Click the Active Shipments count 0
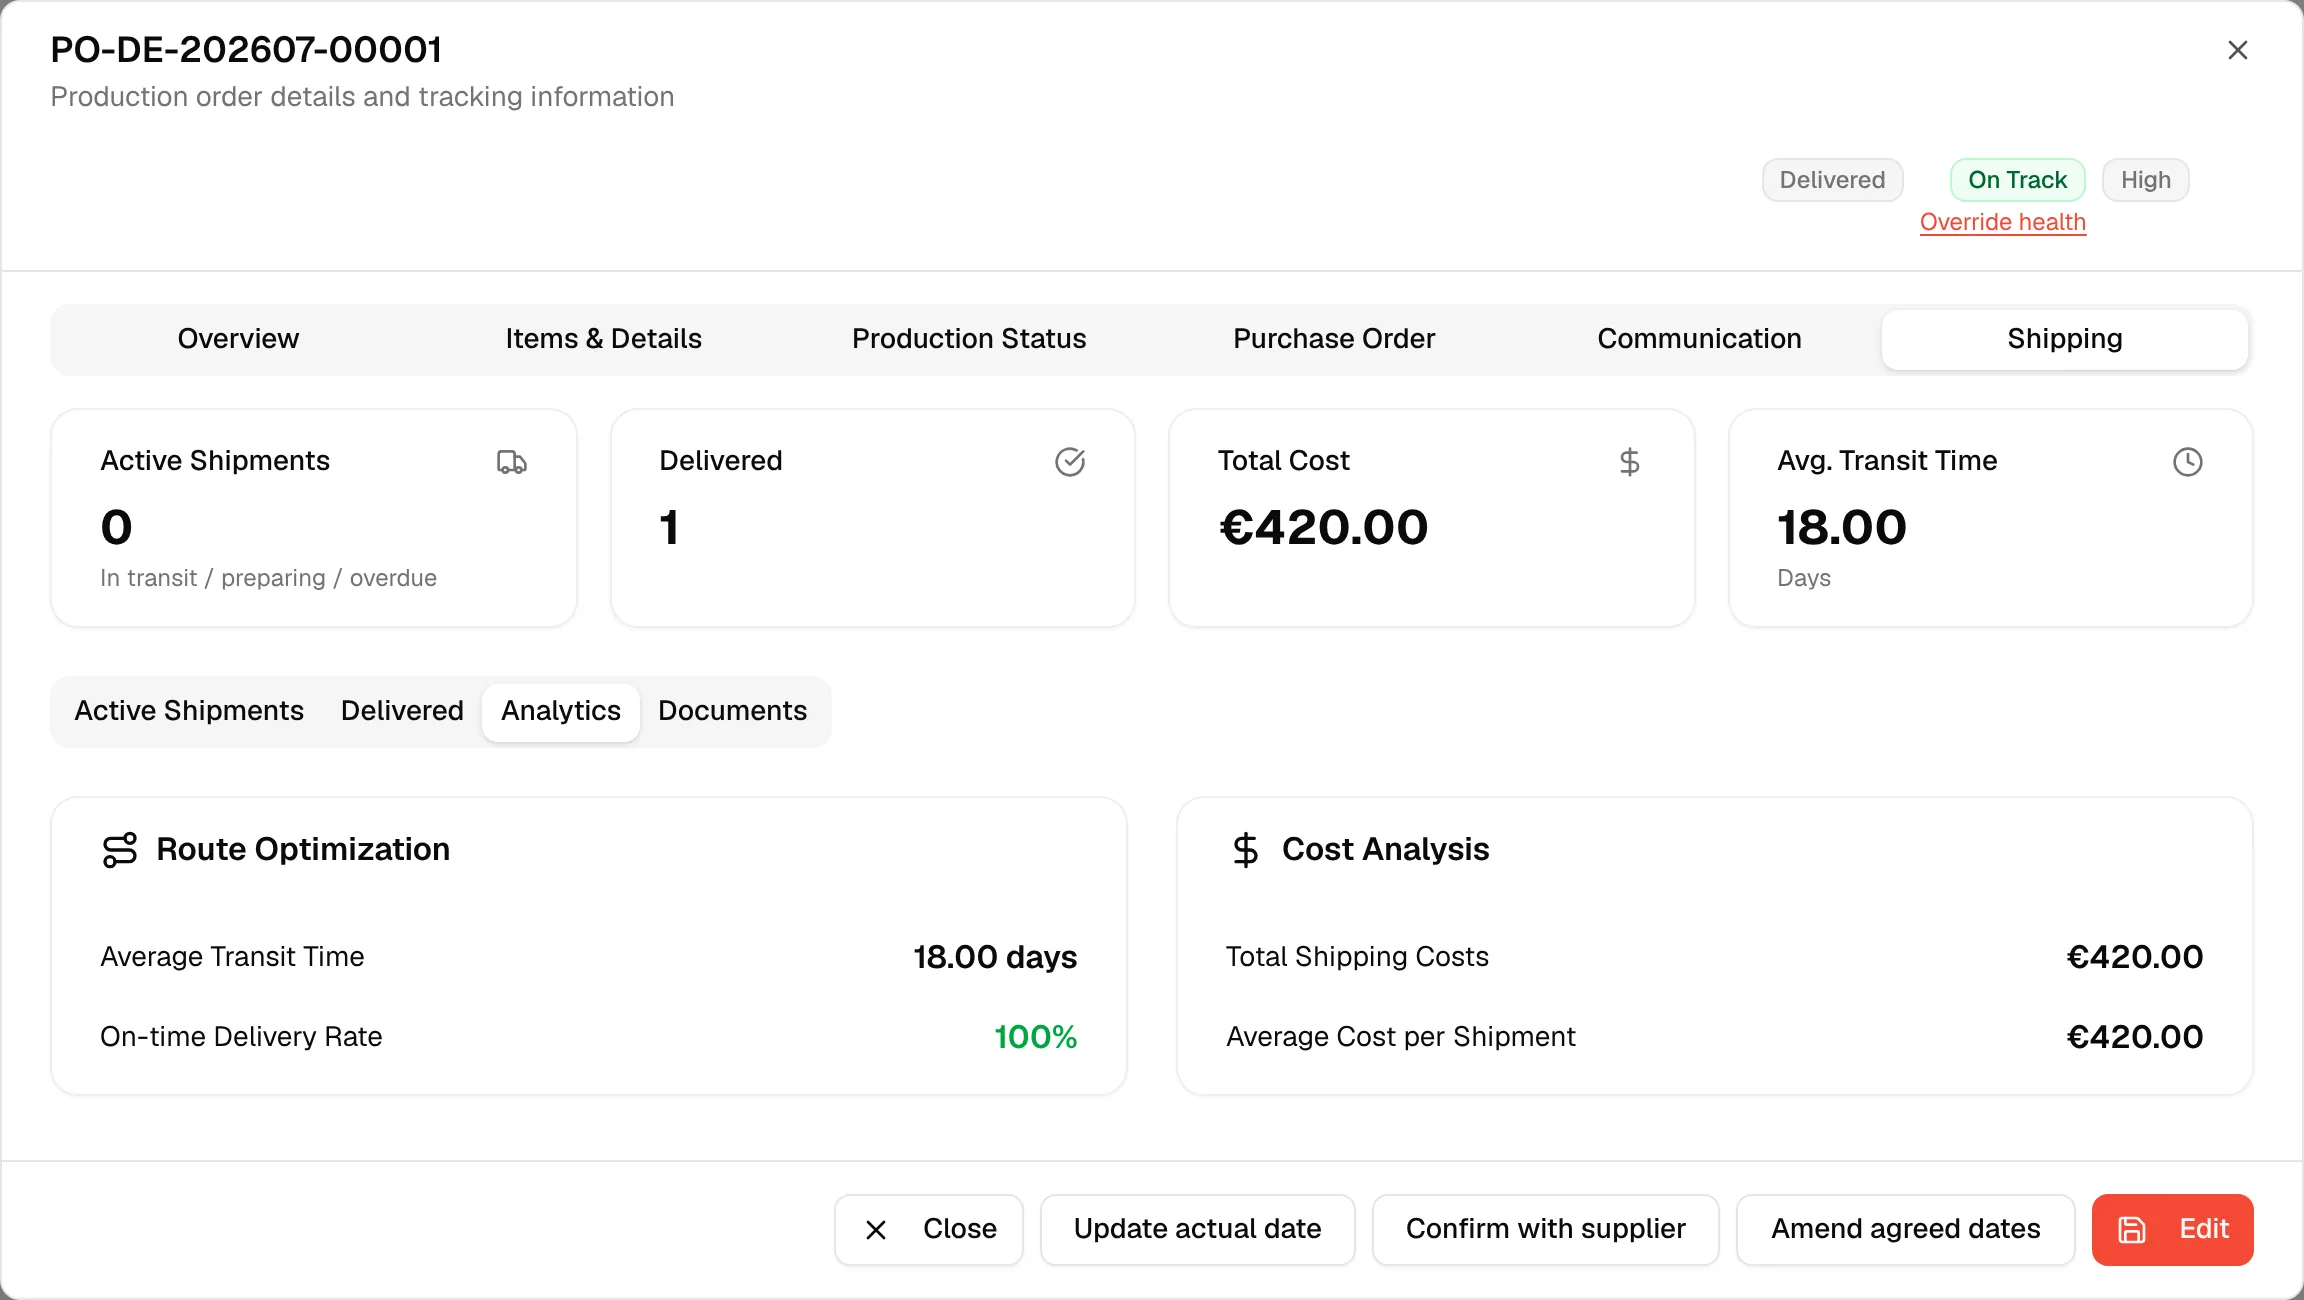This screenshot has height=1300, width=2304. point(117,528)
